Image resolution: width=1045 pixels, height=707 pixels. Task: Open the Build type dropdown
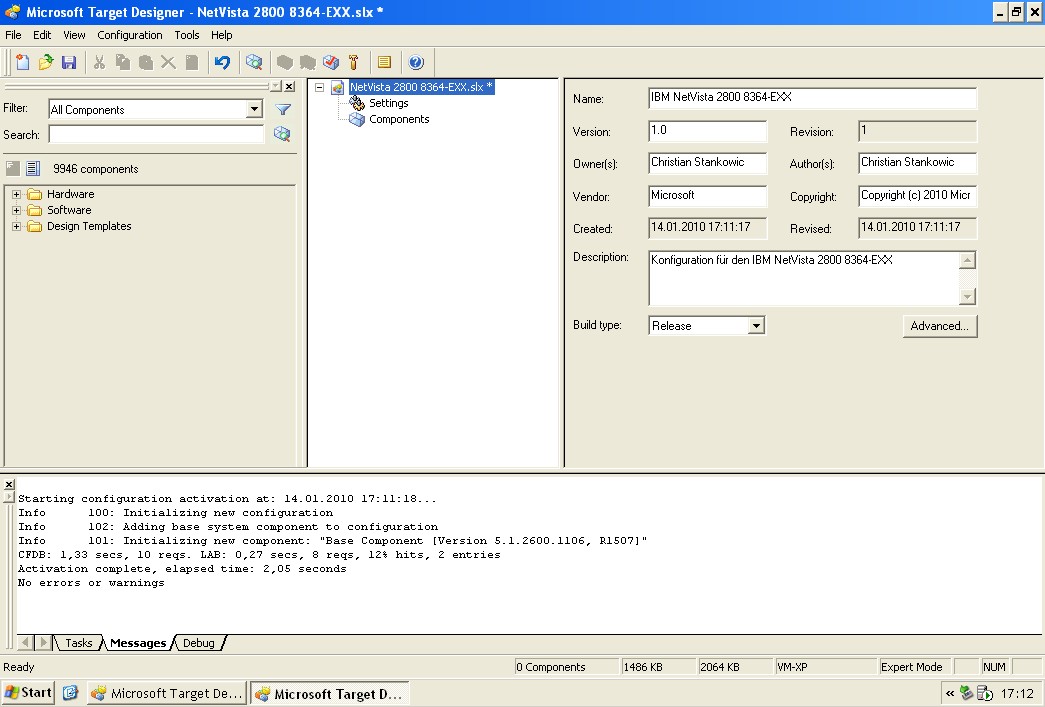point(756,326)
